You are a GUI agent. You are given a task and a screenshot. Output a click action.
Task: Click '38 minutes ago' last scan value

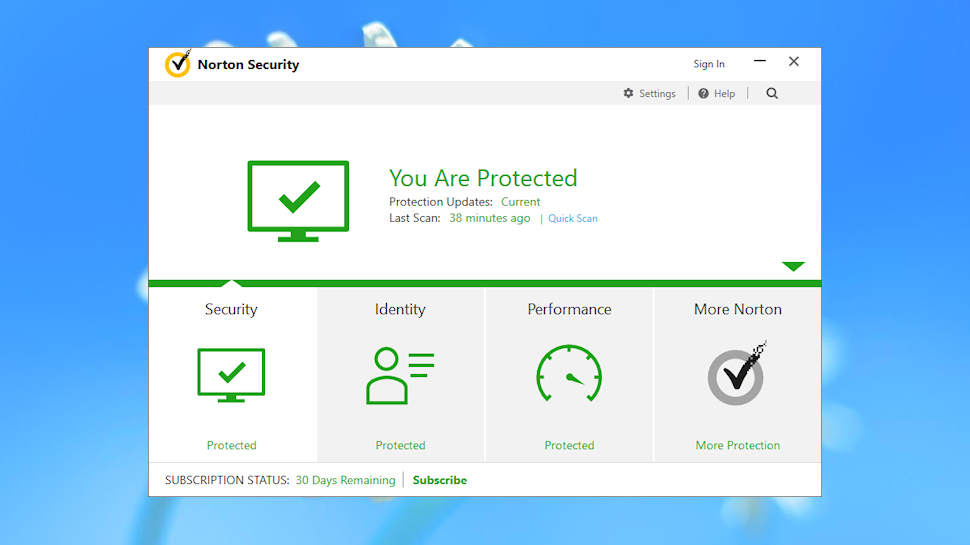click(489, 218)
